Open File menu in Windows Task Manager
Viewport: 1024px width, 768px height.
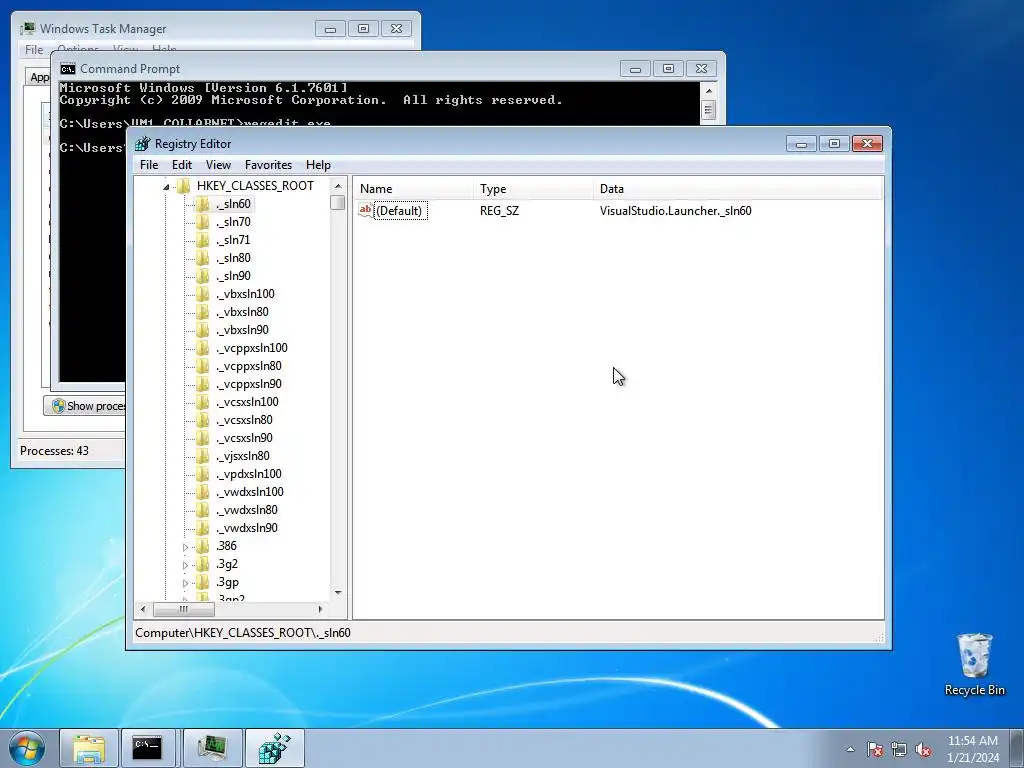tap(34, 50)
